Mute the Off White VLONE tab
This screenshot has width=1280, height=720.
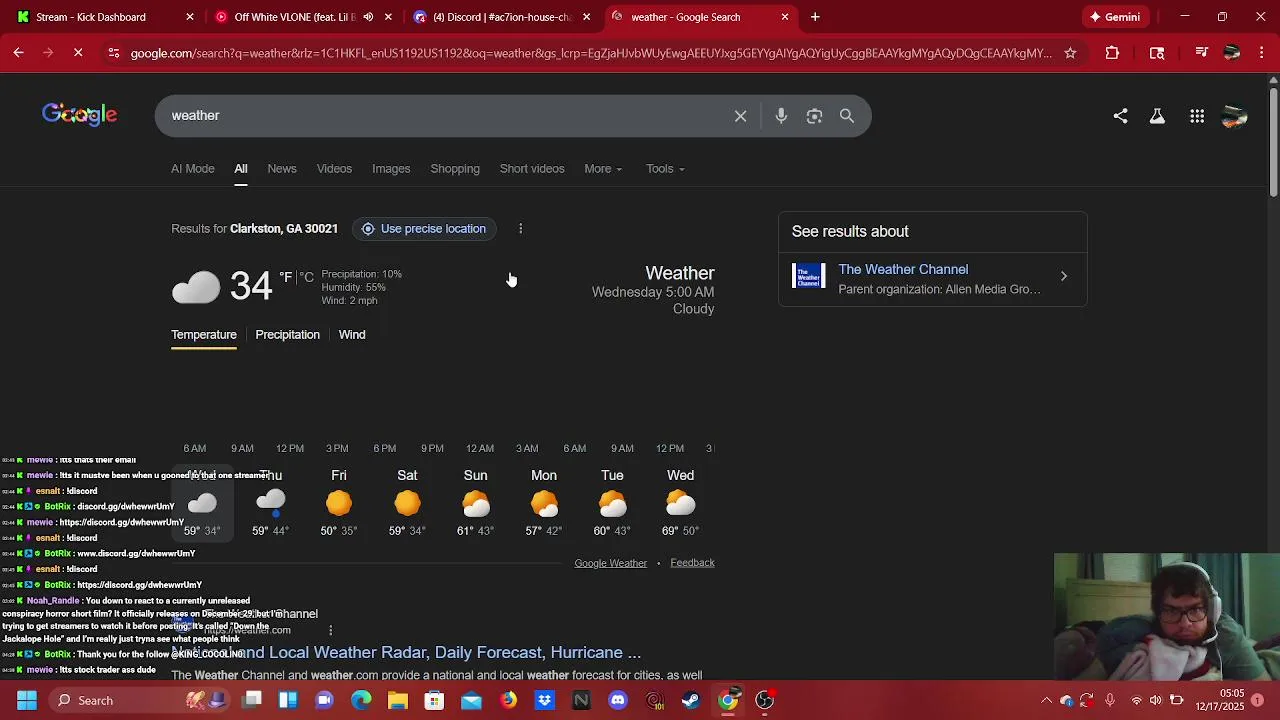coord(368,17)
